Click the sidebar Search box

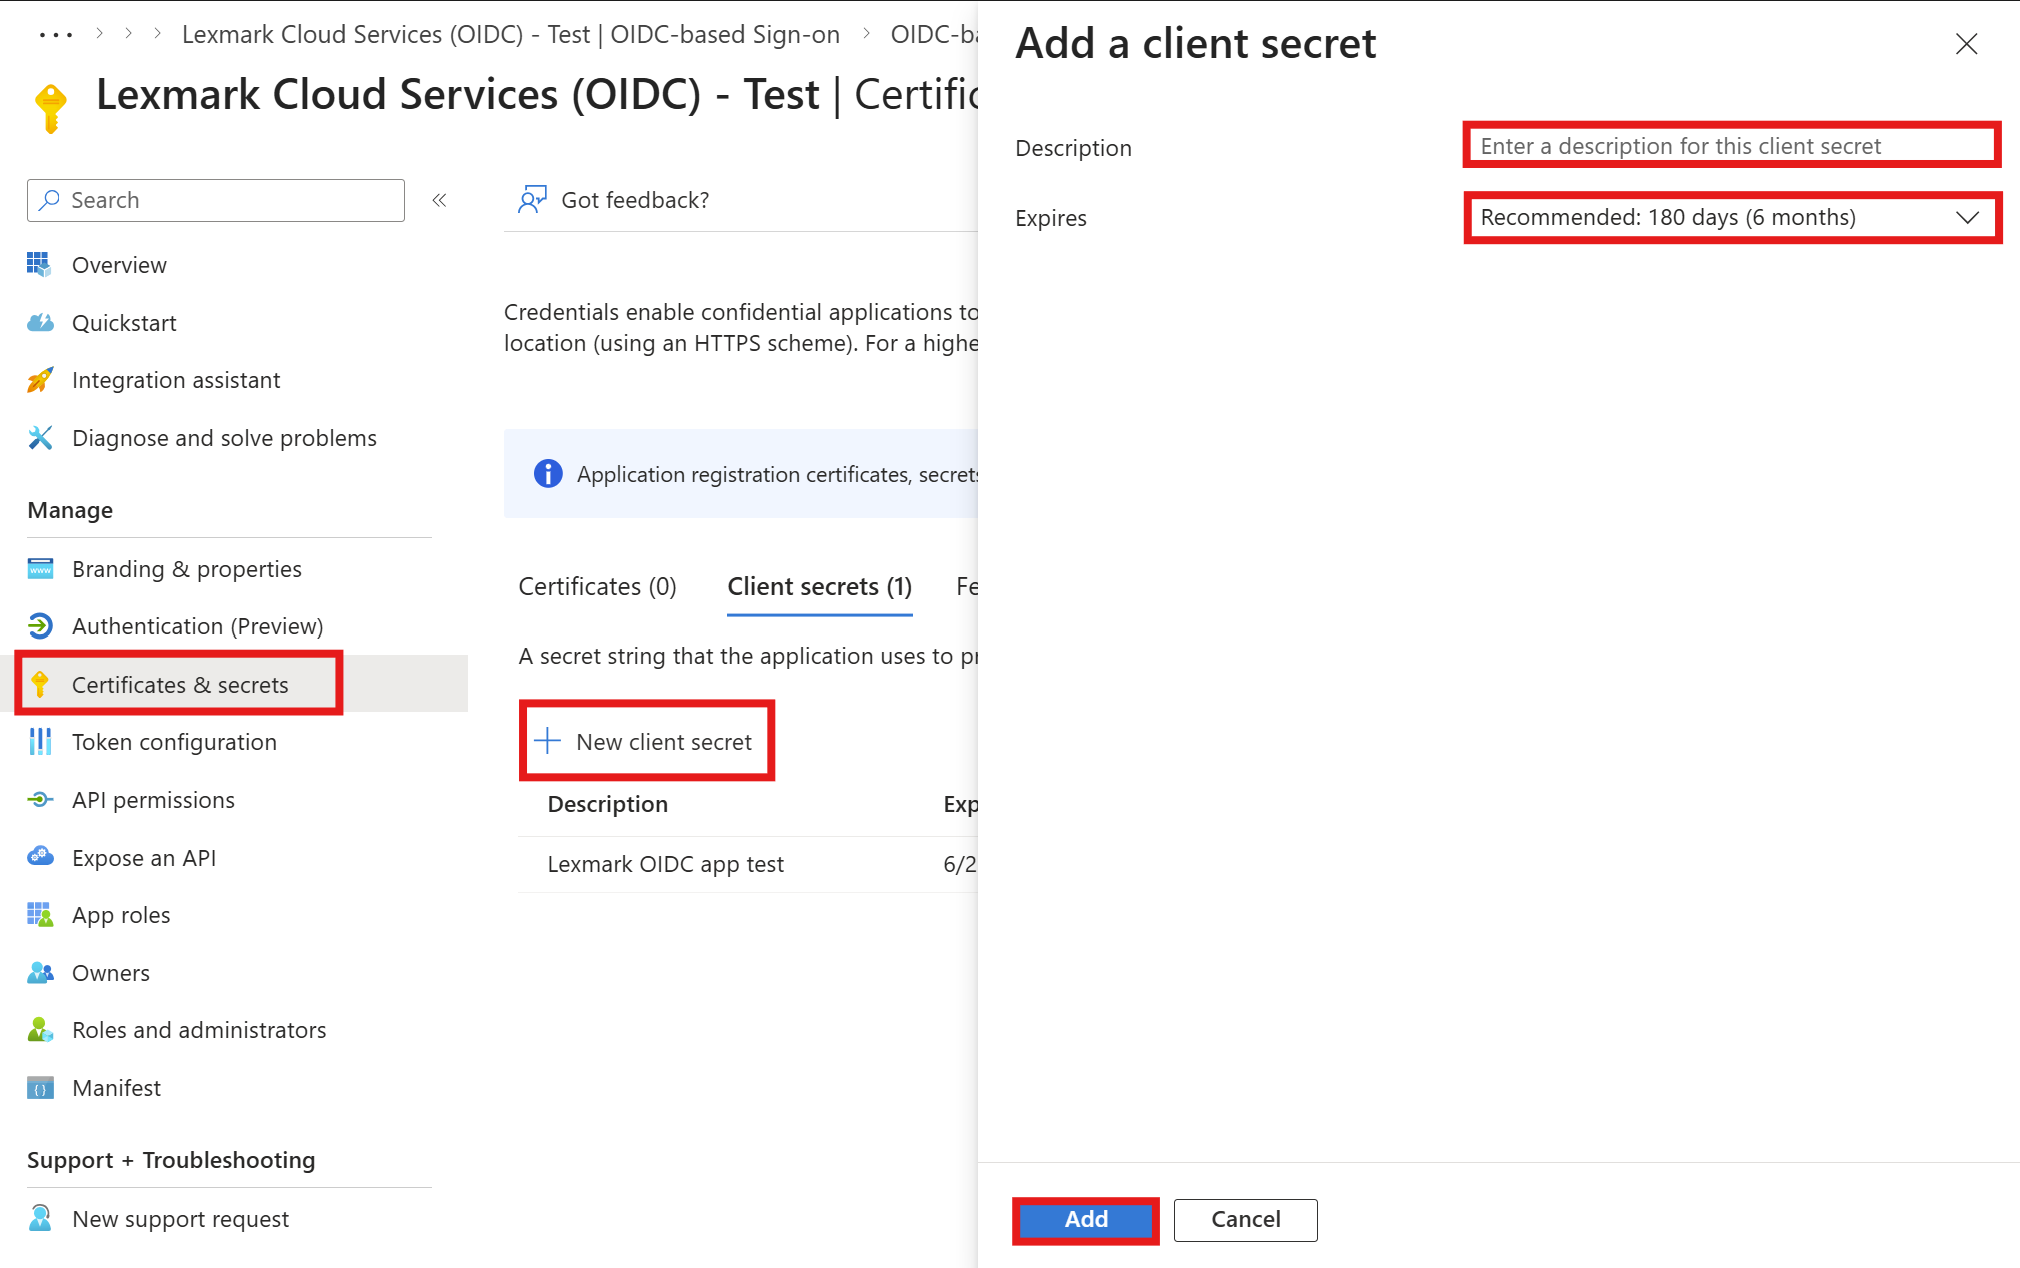coord(216,200)
